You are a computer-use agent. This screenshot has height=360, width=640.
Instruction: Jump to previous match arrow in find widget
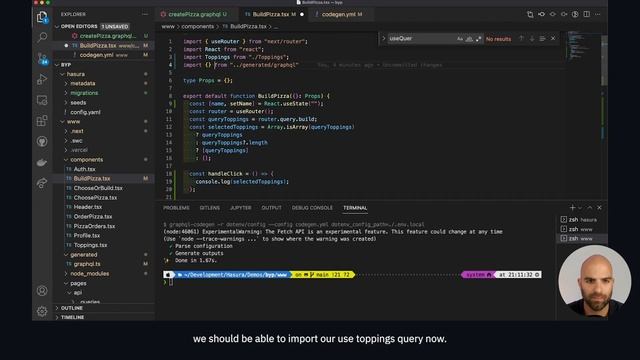[521, 39]
